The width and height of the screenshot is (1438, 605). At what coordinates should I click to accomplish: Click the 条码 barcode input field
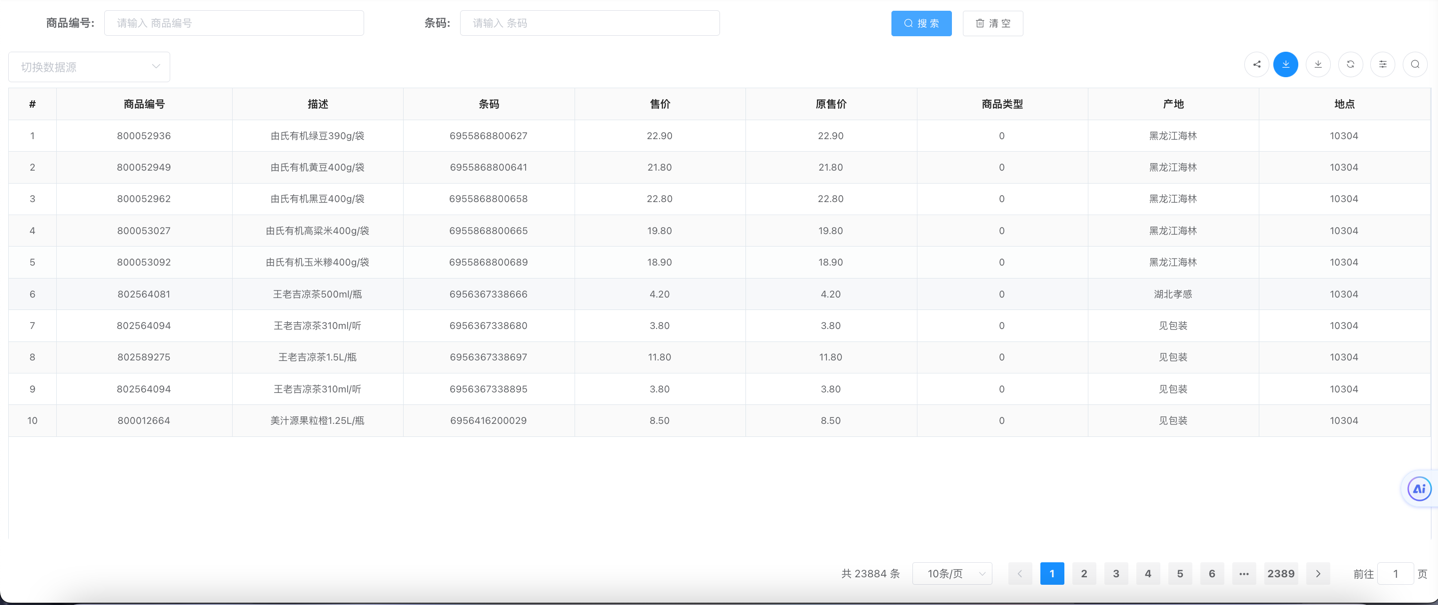point(589,22)
